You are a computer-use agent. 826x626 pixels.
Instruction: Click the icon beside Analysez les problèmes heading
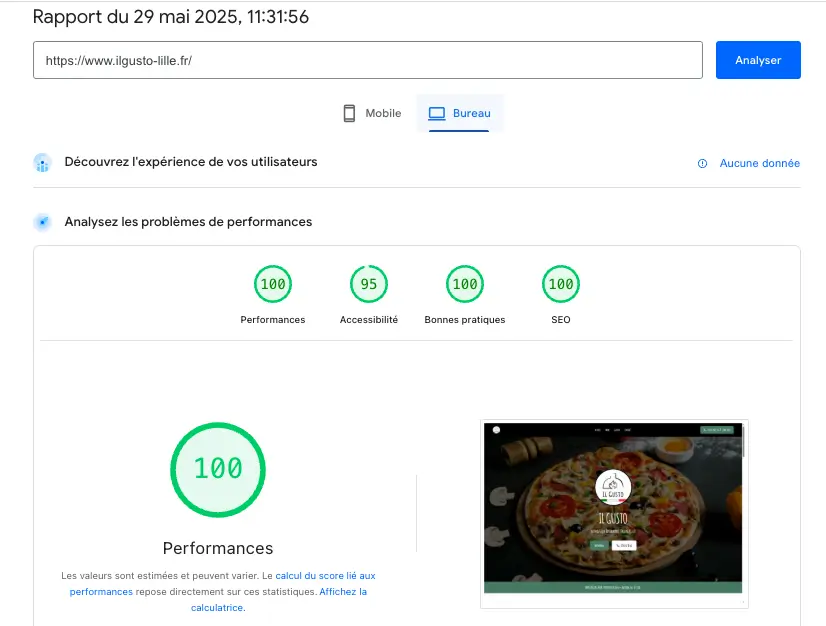42,222
